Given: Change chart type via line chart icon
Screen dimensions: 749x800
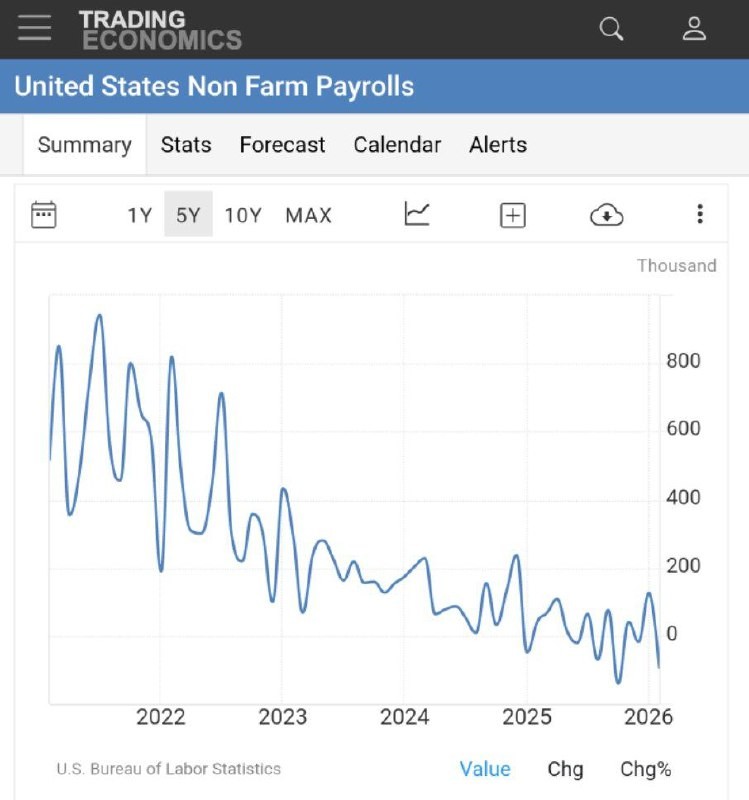Looking at the screenshot, I should 417,214.
